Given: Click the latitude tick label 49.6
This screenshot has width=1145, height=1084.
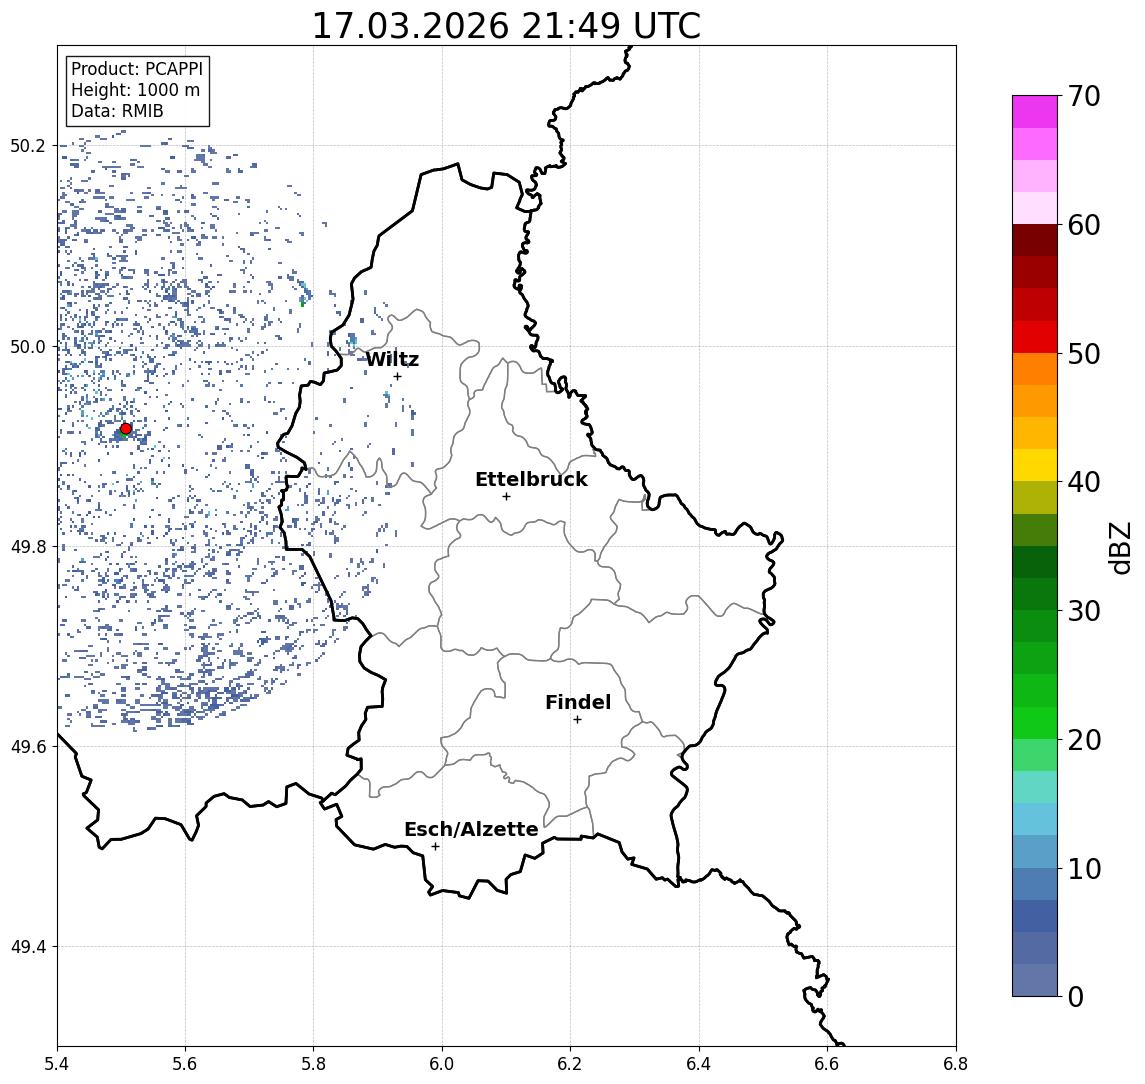Looking at the screenshot, I should click(x=27, y=747).
